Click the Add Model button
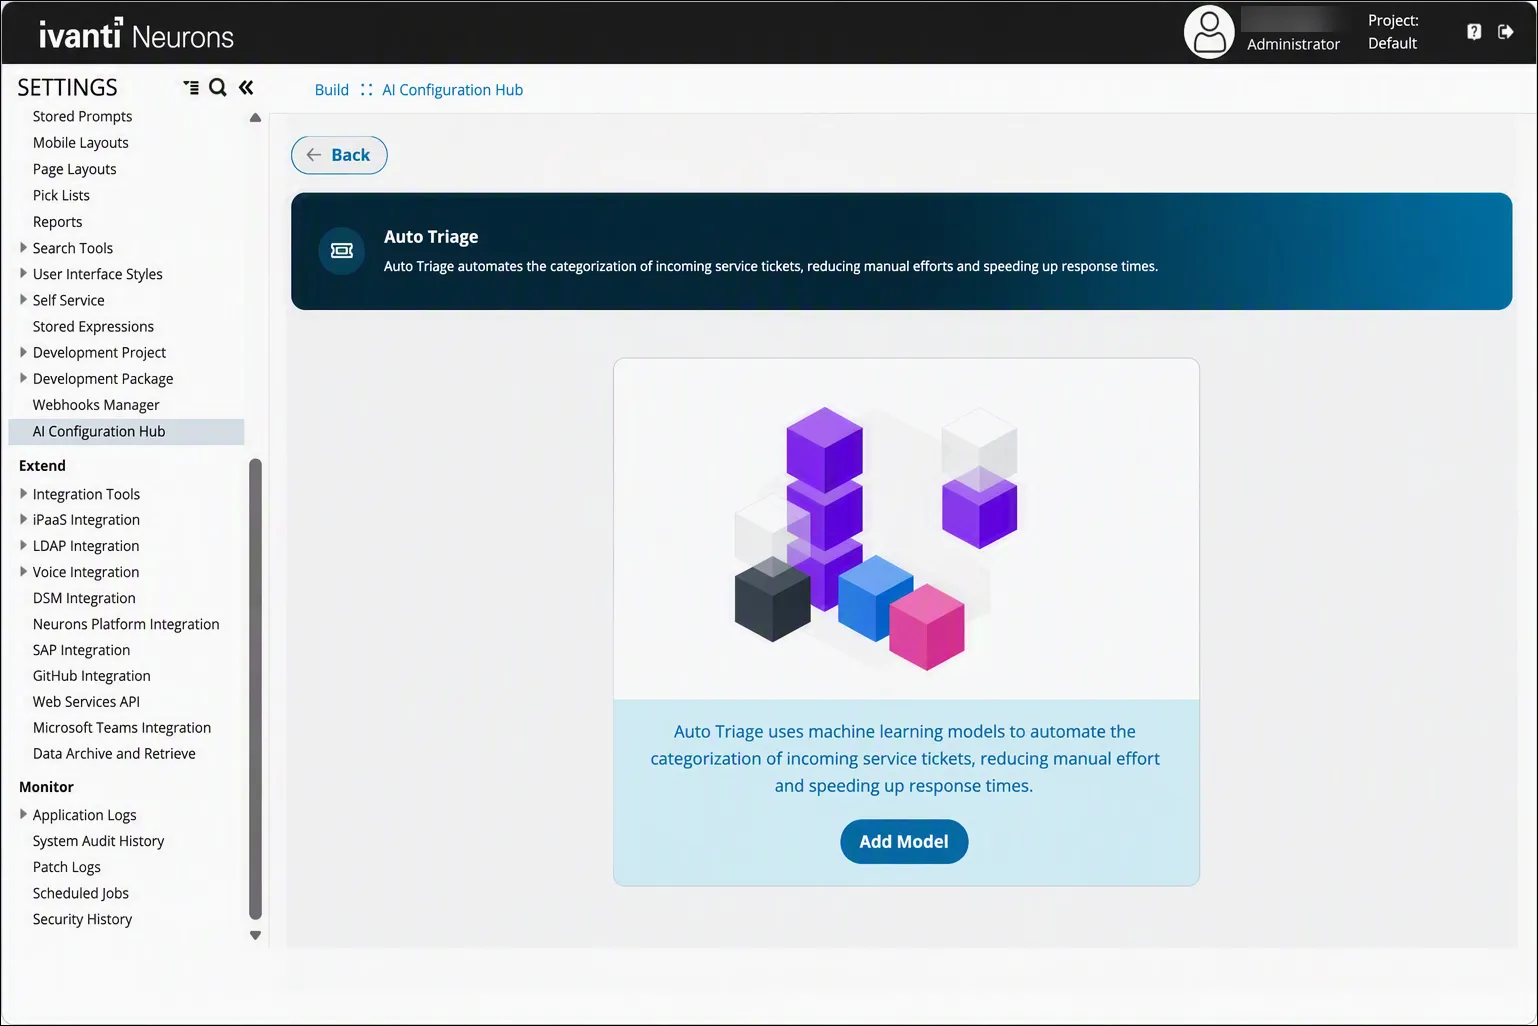Viewport: 1538px width, 1026px height. pos(904,842)
